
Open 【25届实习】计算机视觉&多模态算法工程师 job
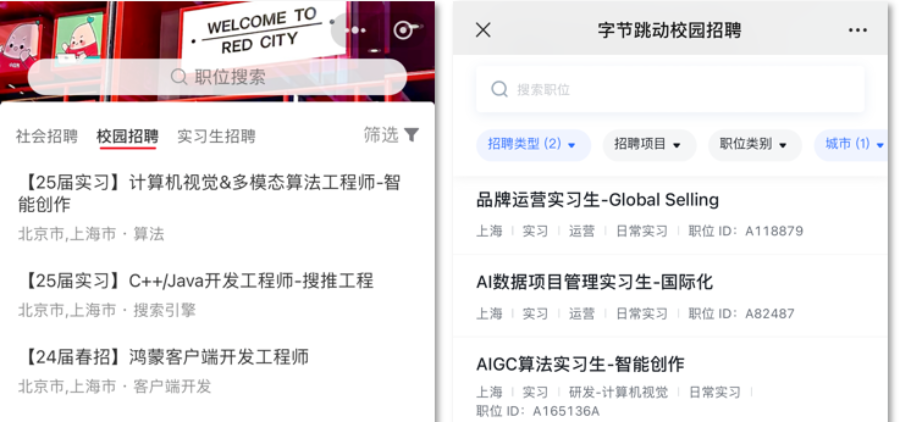click(210, 193)
